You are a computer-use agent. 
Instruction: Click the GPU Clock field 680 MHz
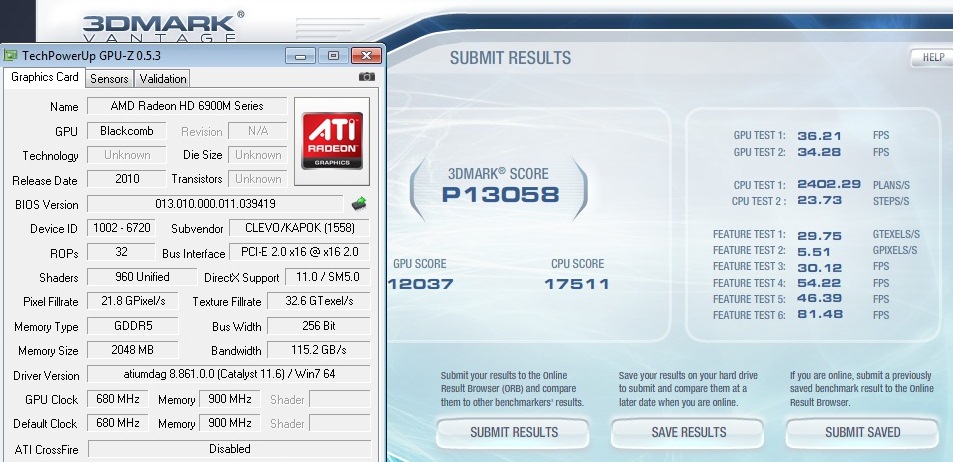[117, 399]
